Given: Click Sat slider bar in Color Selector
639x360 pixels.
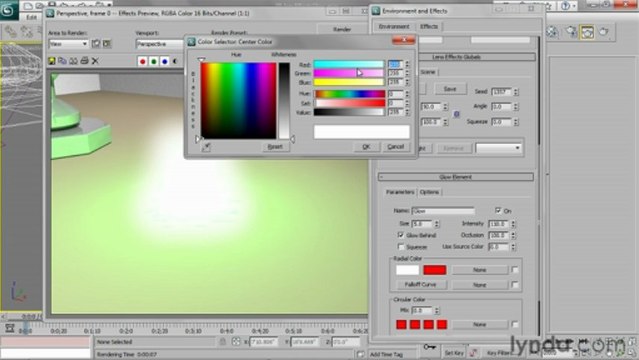Looking at the screenshot, I should tap(349, 103).
